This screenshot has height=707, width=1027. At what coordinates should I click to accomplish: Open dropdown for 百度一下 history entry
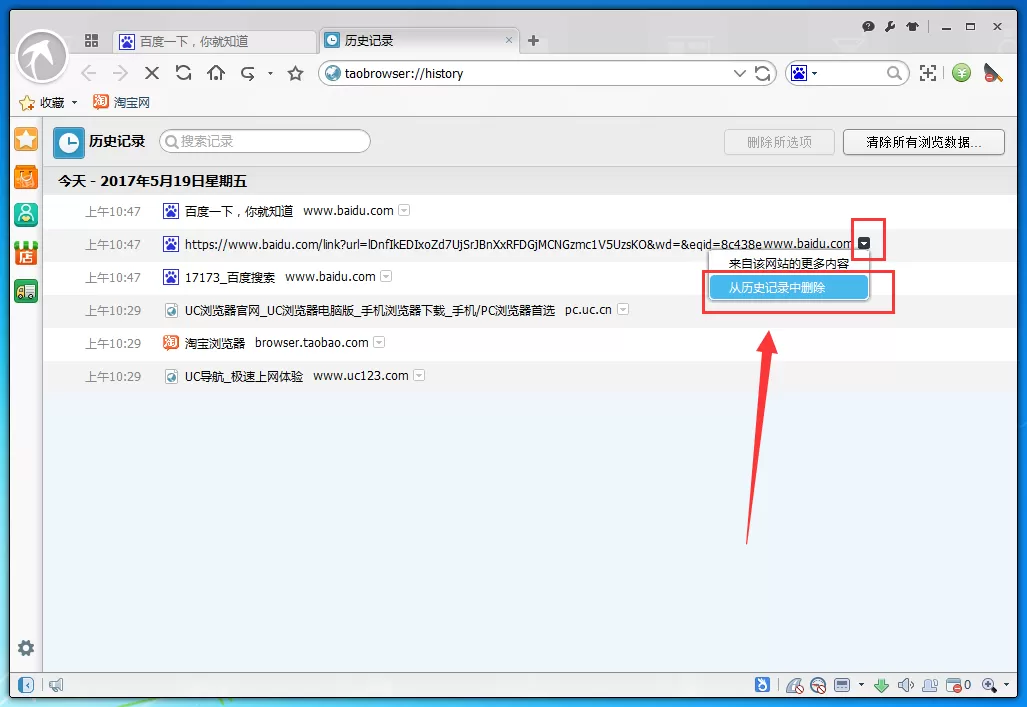coord(404,210)
